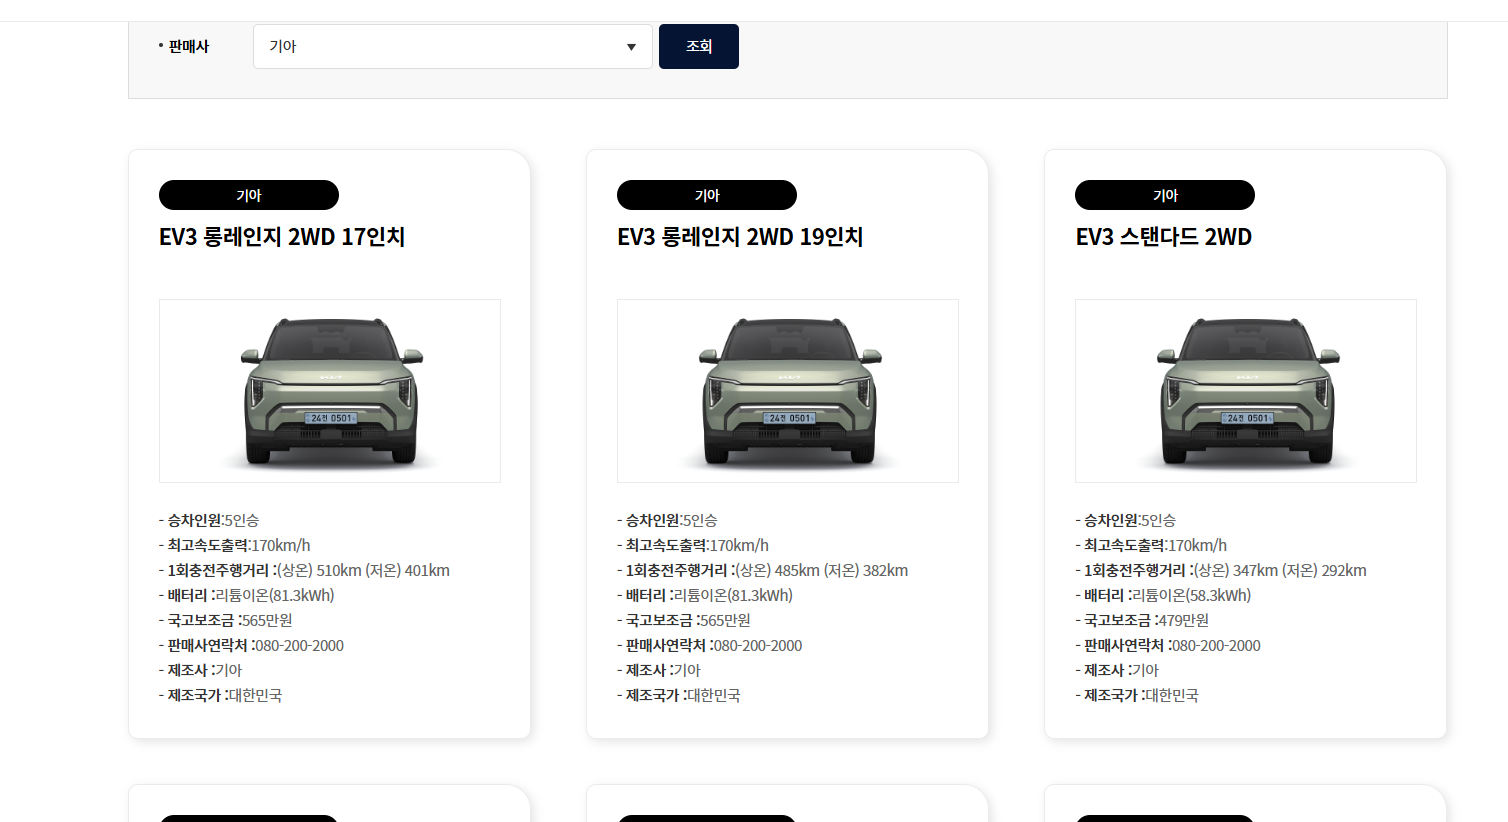Click battery text 리튬이온(58.3kWh)
This screenshot has height=822, width=1508.
point(1192,595)
